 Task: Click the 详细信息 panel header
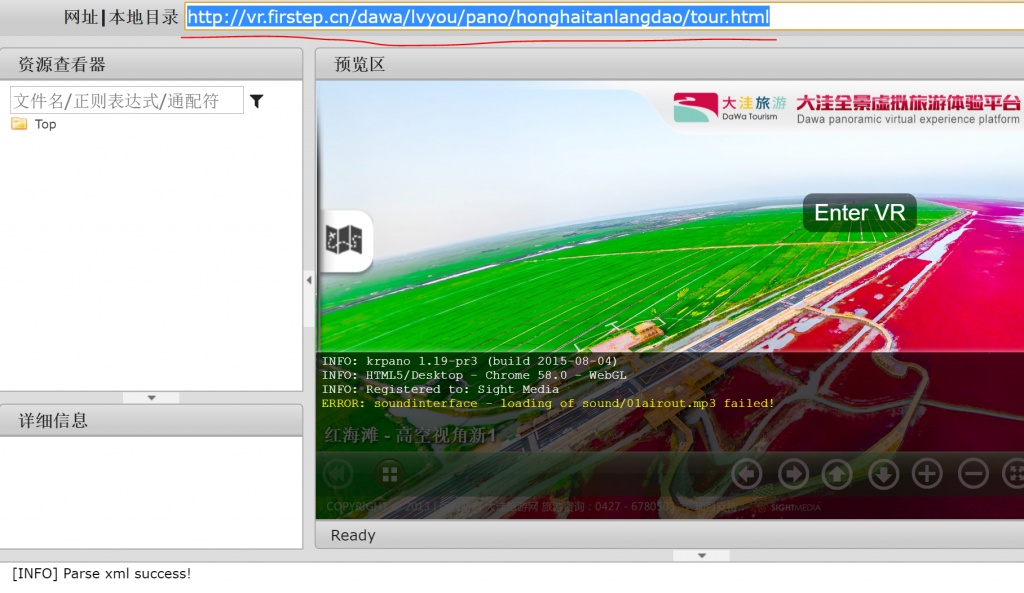tap(151, 421)
